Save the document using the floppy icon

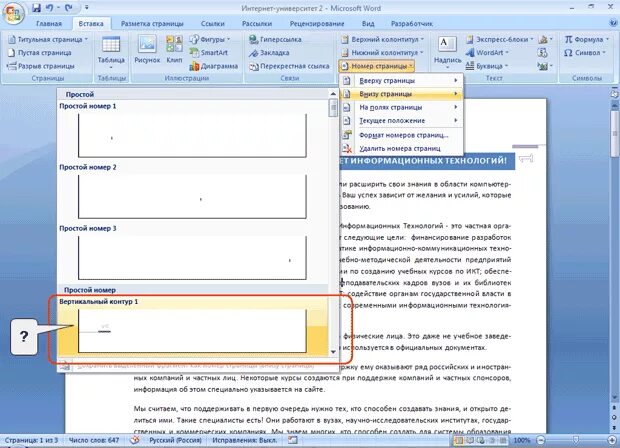pos(36,8)
